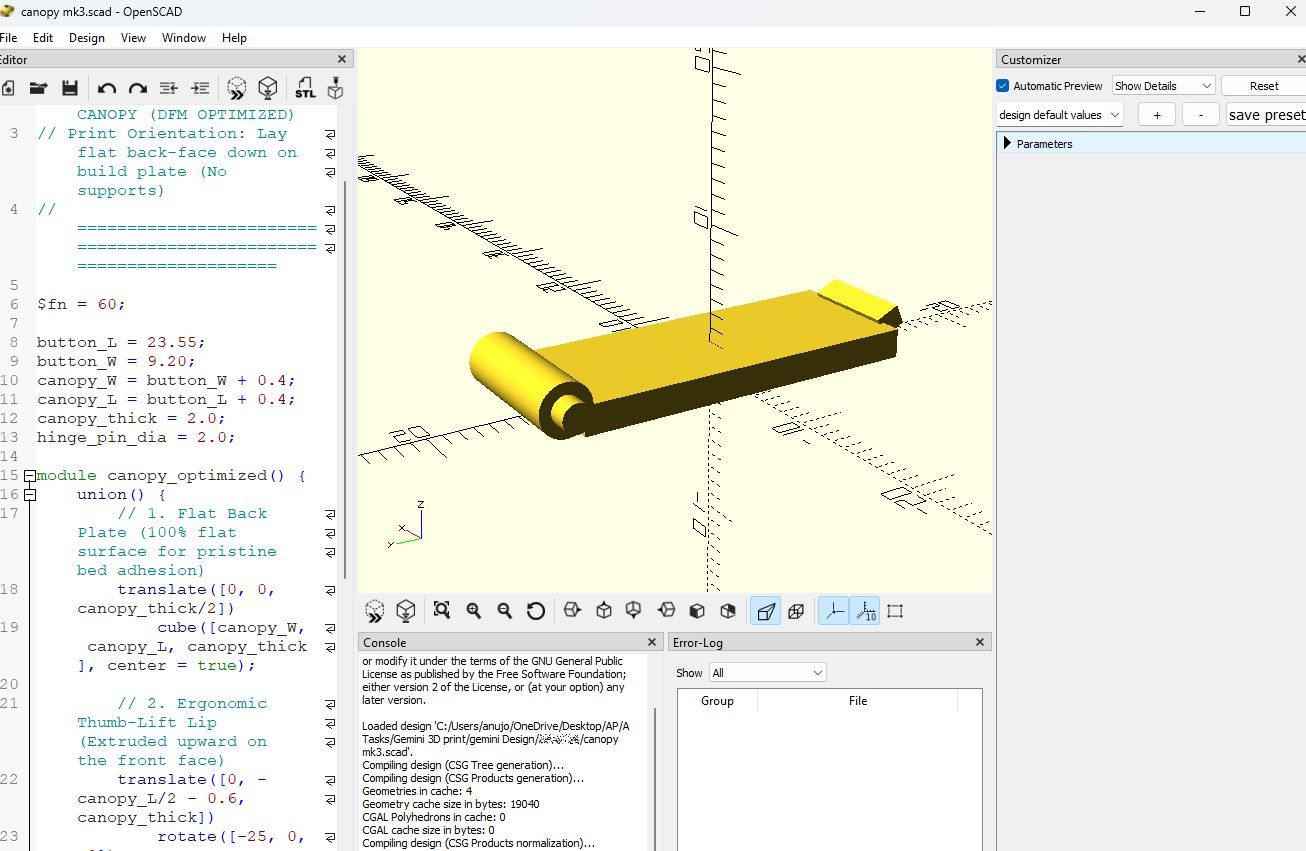Save the file with the floppy icon
This screenshot has width=1306, height=851.
pyautogui.click(x=69, y=89)
